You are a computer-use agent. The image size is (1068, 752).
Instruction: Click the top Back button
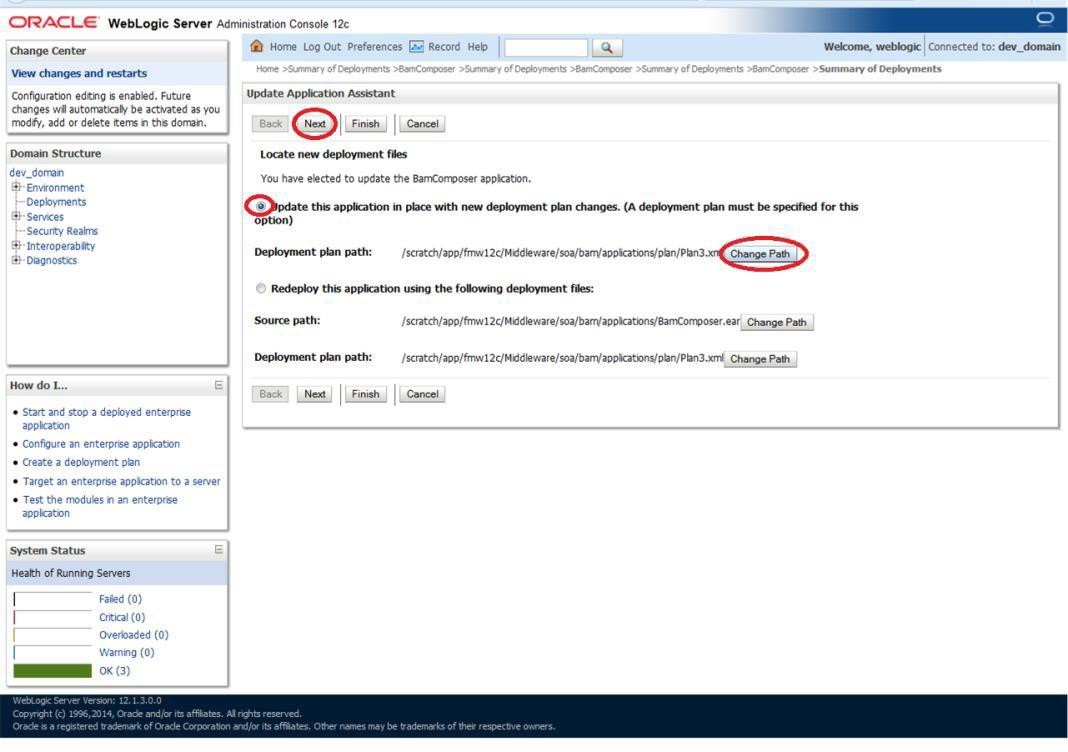coord(270,124)
